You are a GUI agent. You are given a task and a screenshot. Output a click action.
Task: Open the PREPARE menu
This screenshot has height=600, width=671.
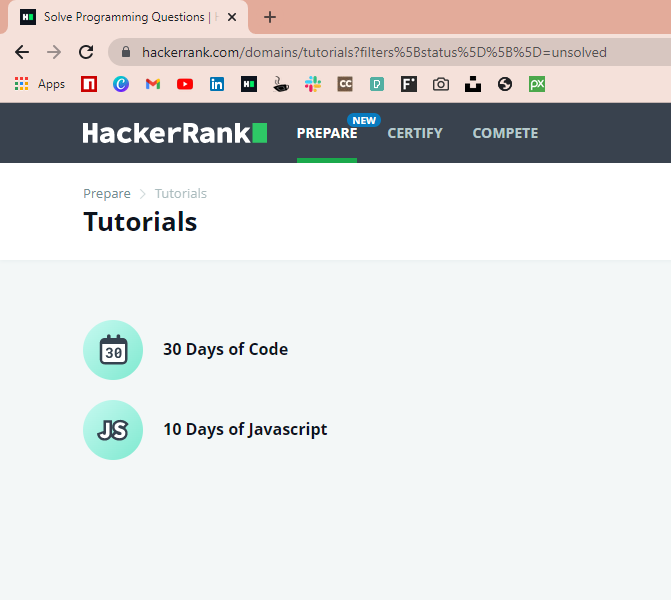327,133
